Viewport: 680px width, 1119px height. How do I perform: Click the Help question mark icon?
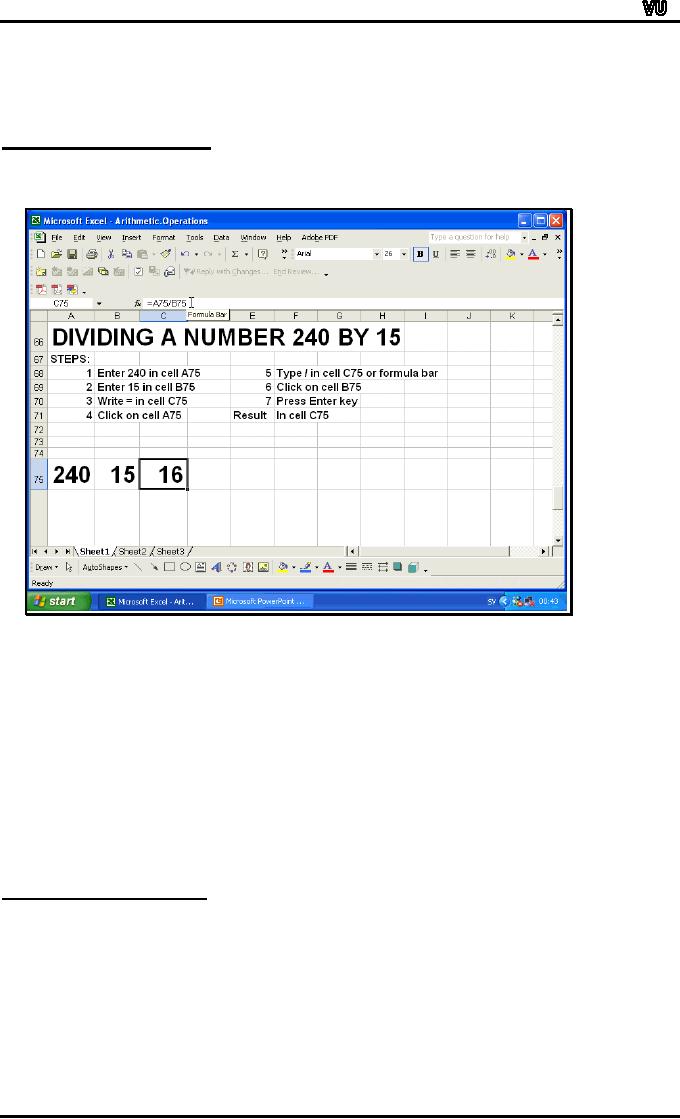[x=263, y=254]
